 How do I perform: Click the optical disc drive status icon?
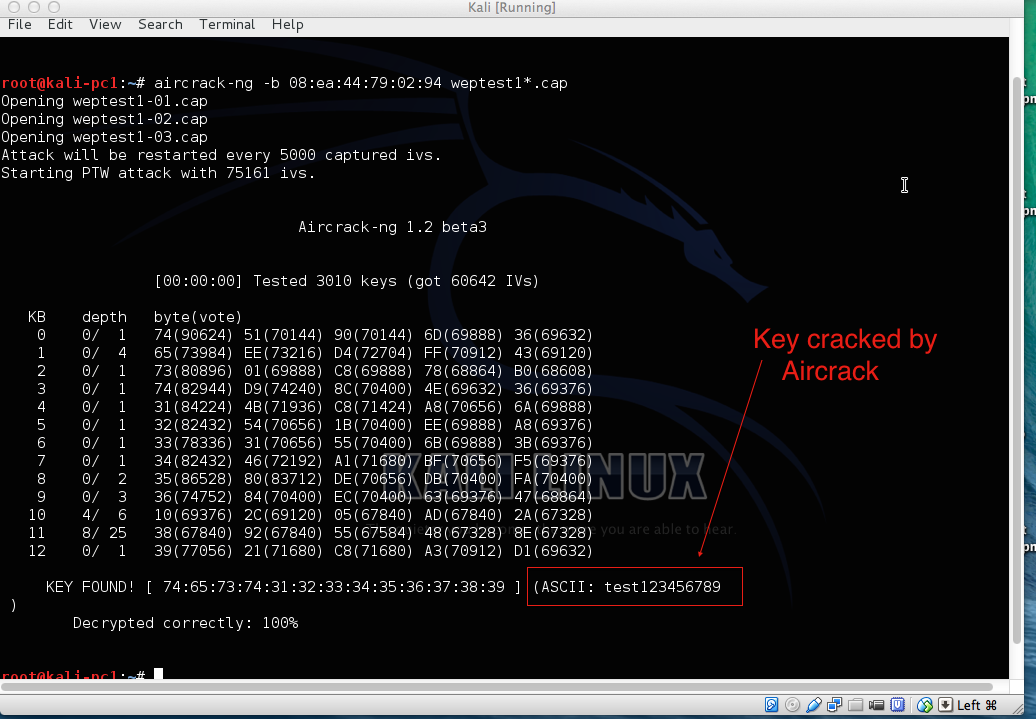792,705
